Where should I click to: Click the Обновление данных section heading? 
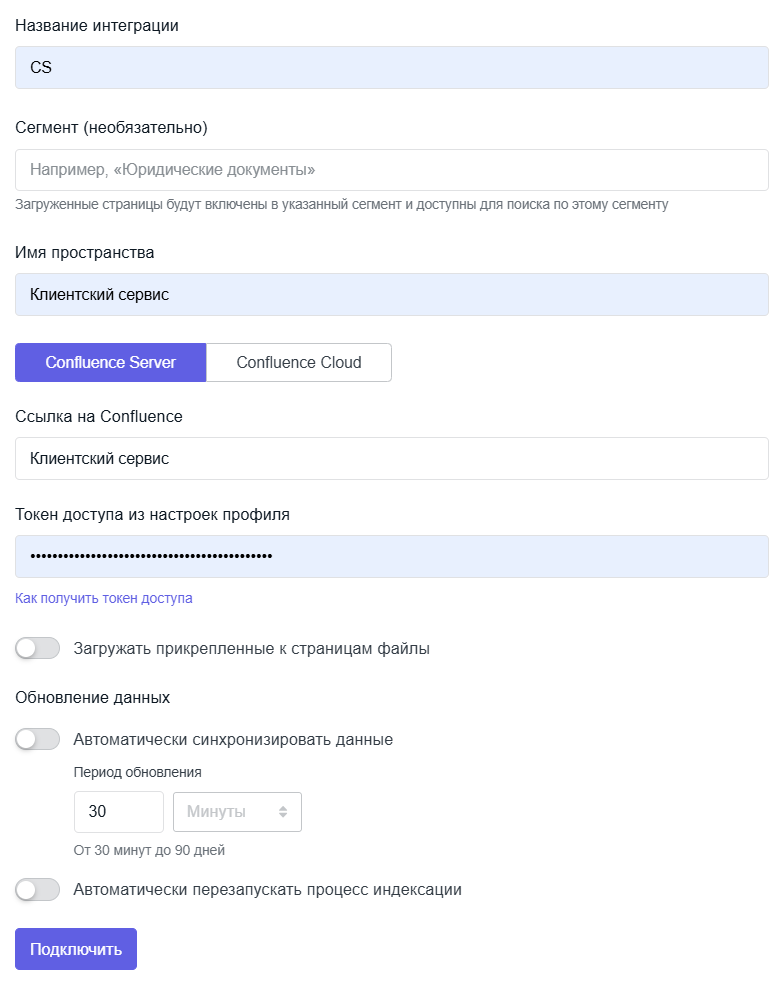click(92, 697)
